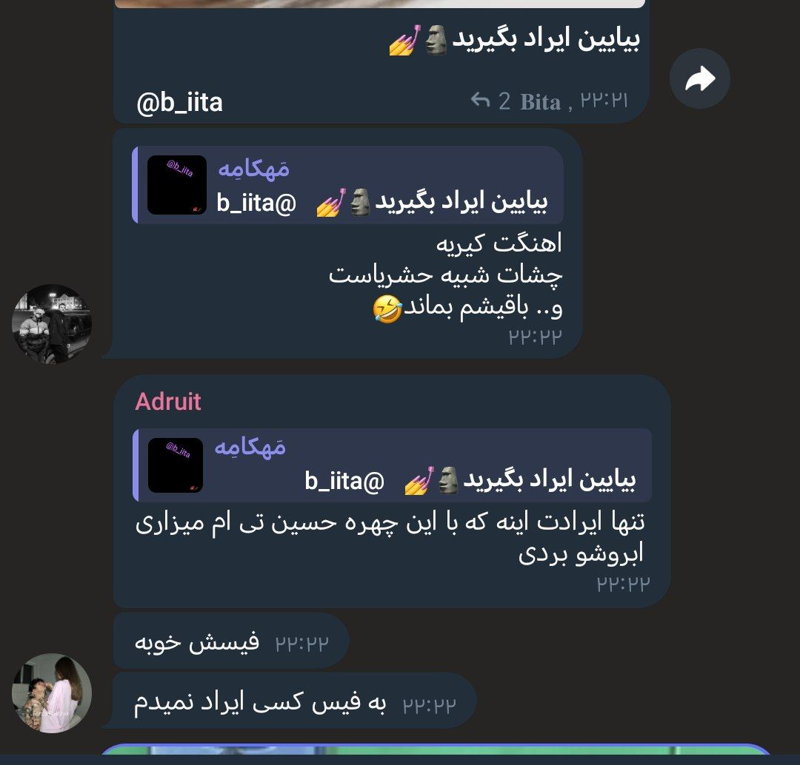Click the rolling laughing emoji

click(388, 309)
